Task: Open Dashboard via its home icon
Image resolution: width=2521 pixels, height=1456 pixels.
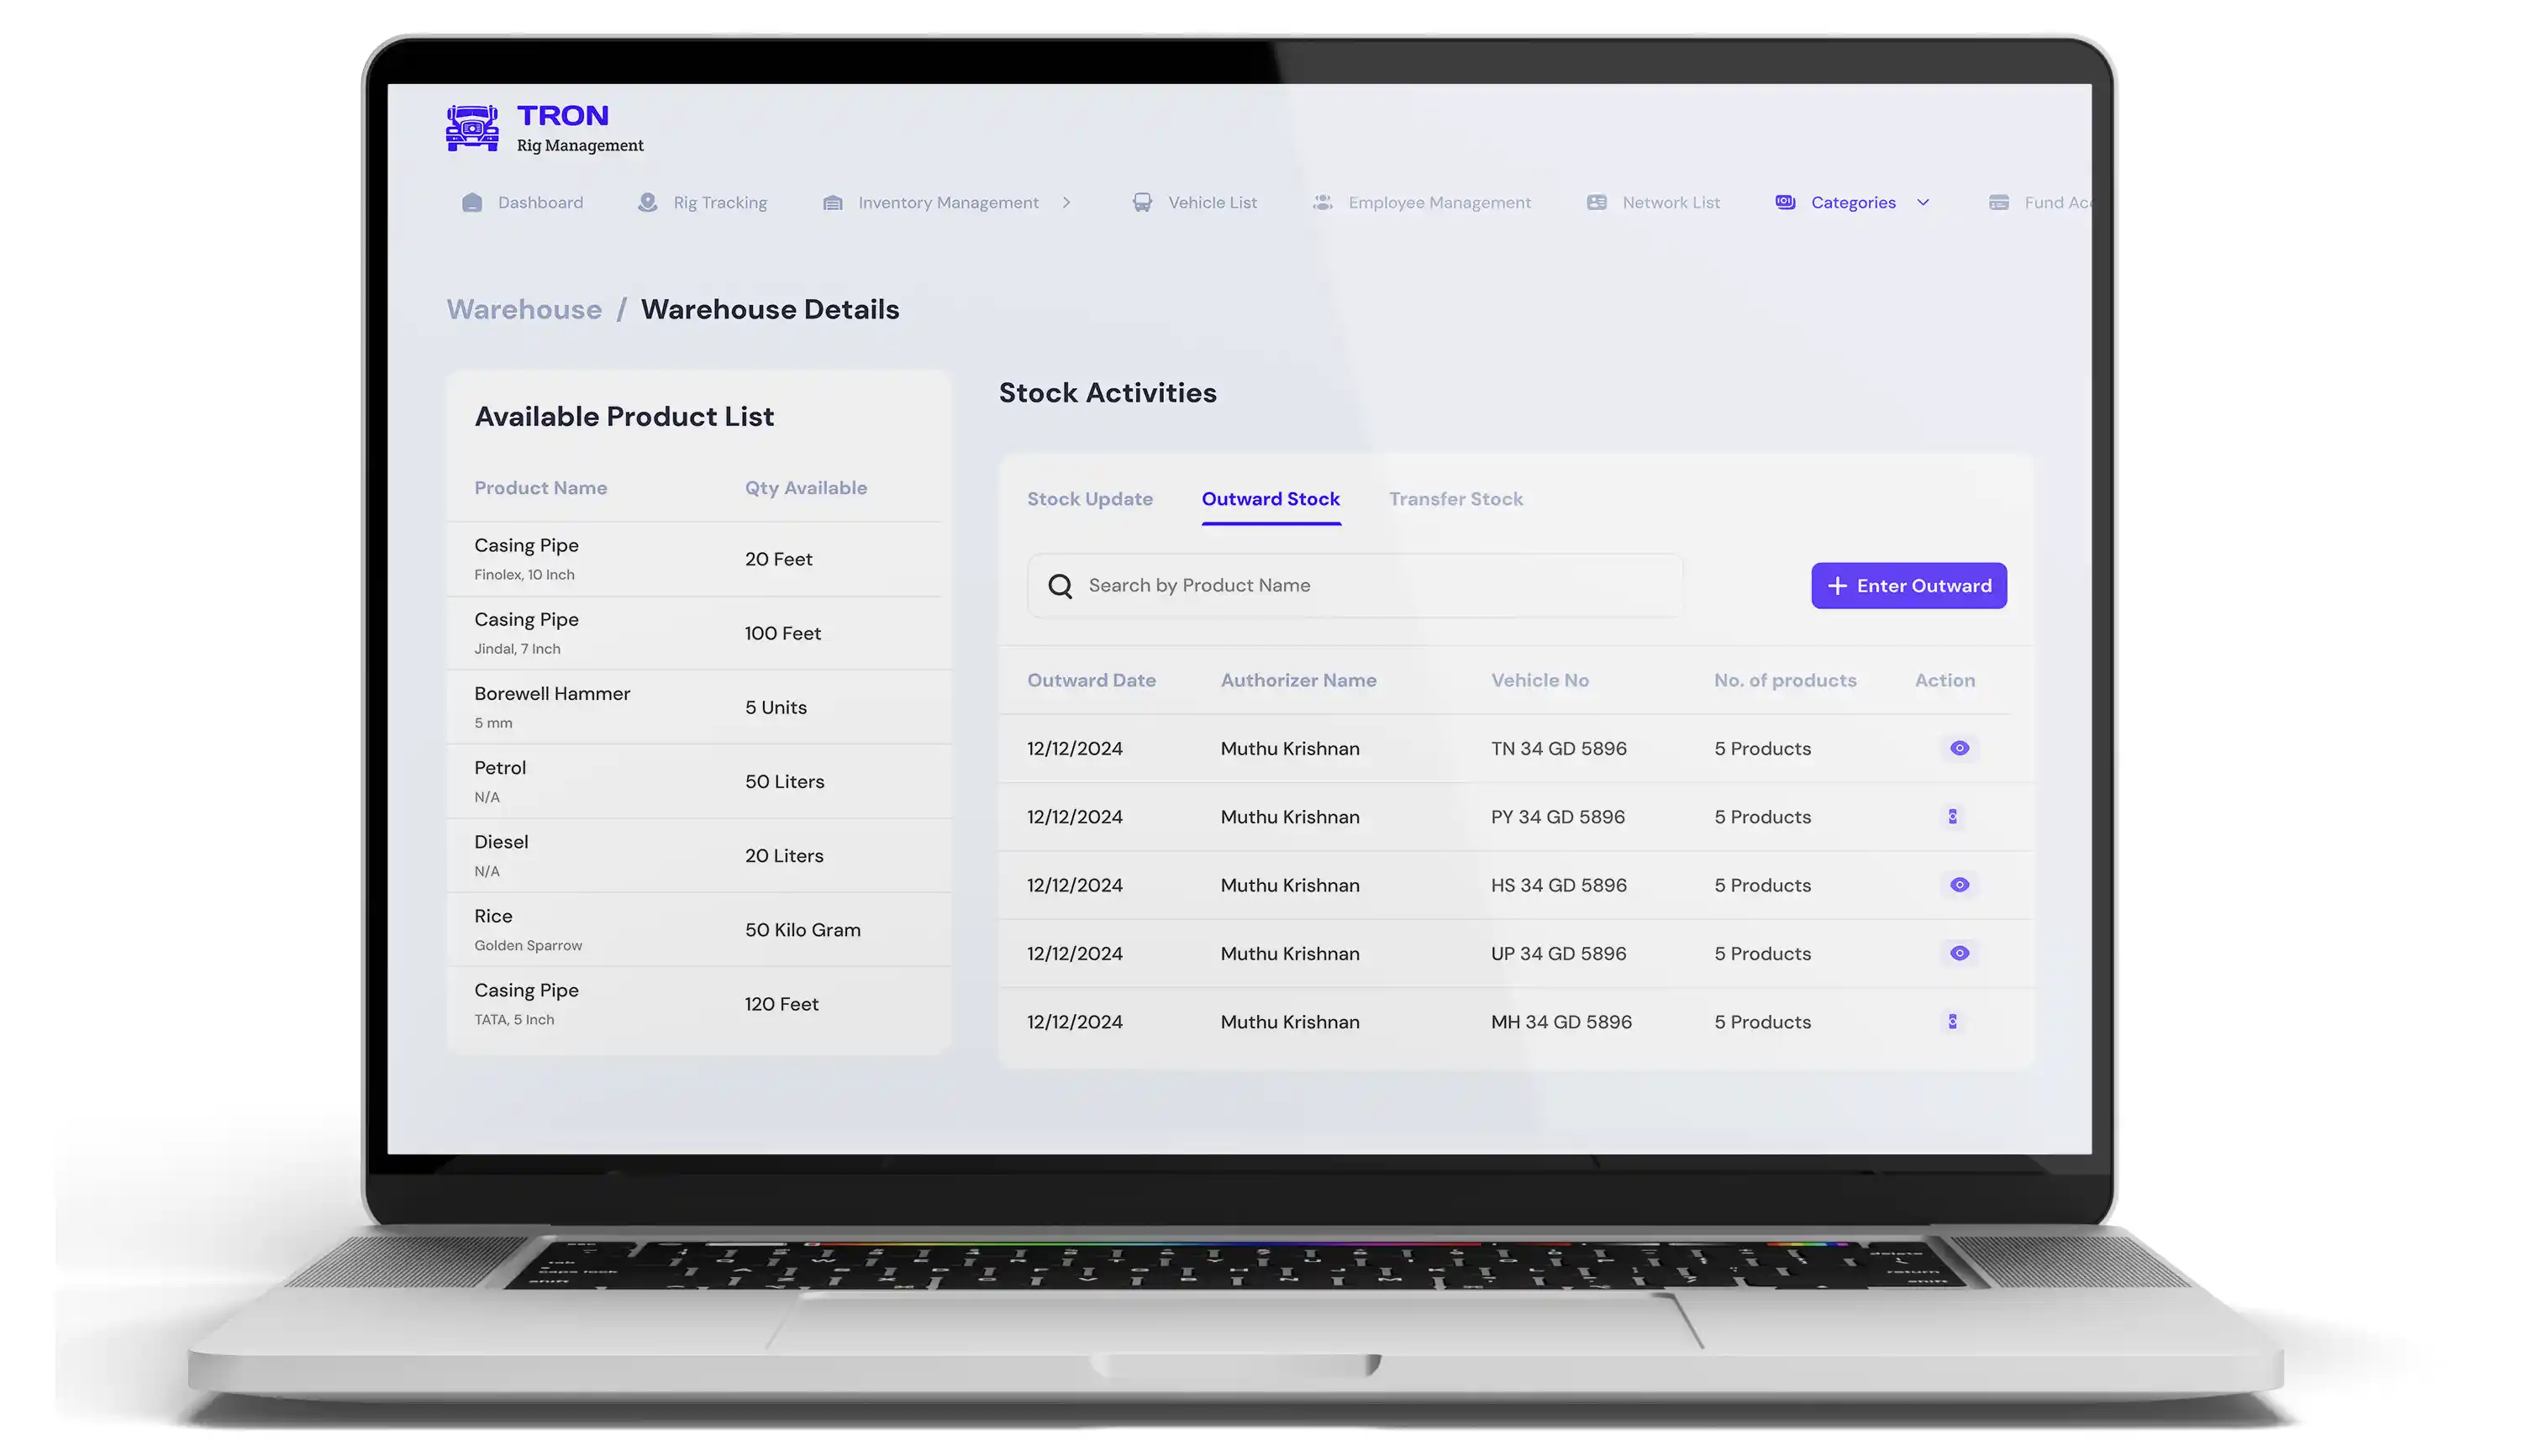Action: [472, 203]
